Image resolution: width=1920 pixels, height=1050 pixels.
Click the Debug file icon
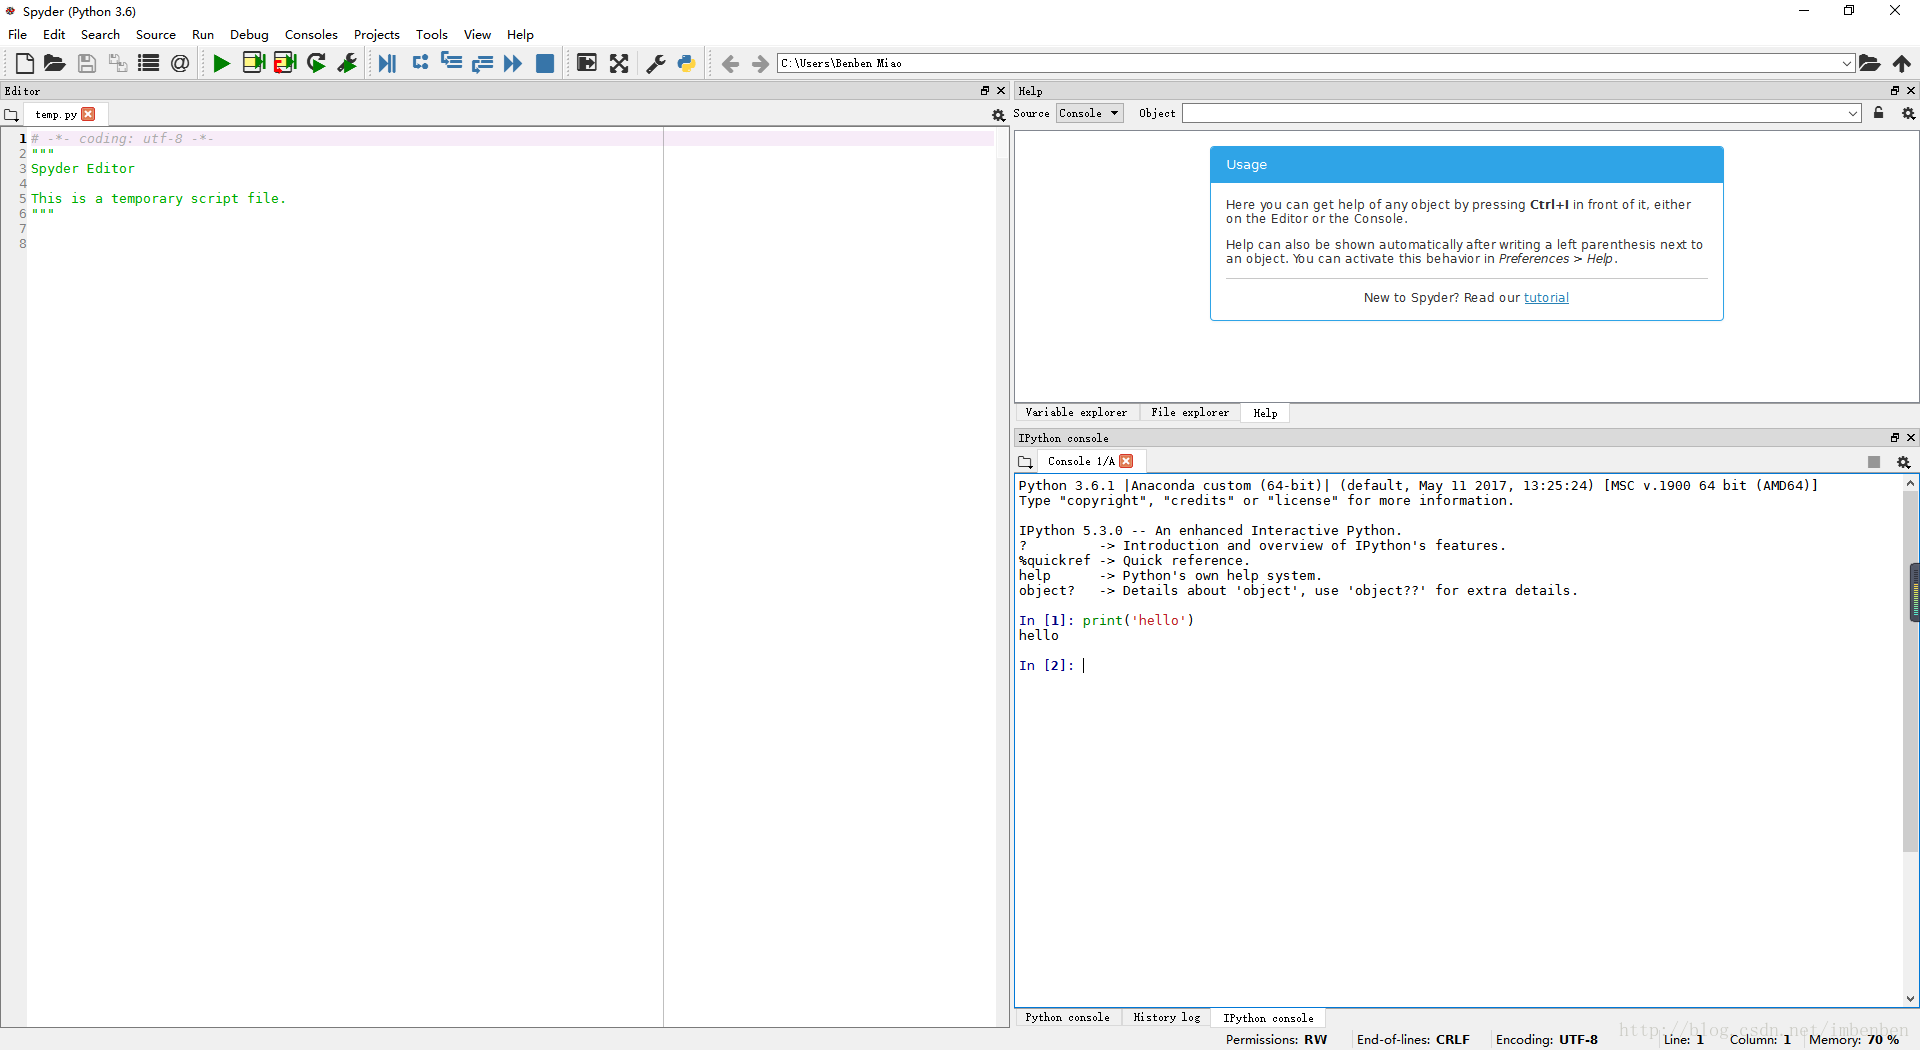[x=387, y=64]
